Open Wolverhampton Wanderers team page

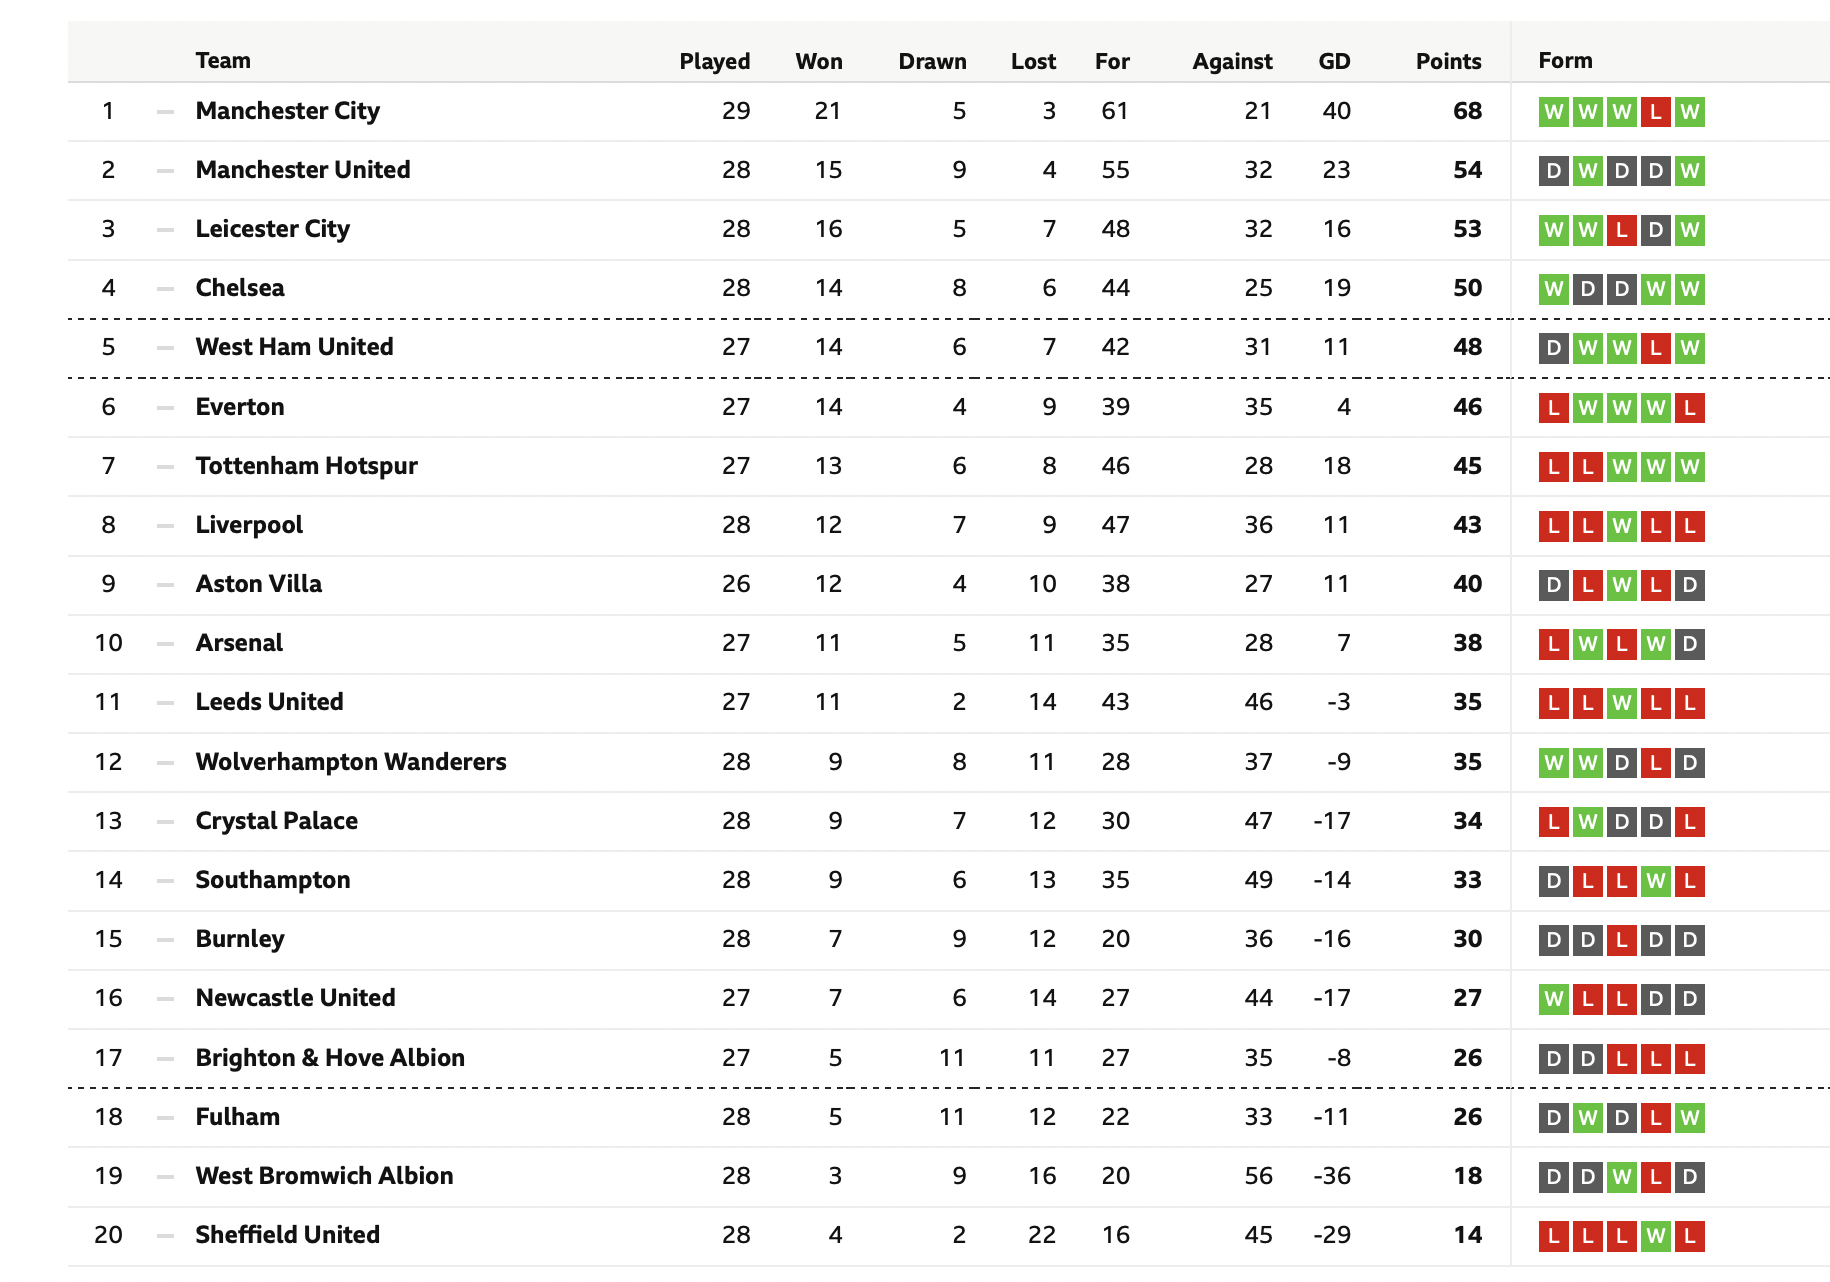tap(351, 762)
